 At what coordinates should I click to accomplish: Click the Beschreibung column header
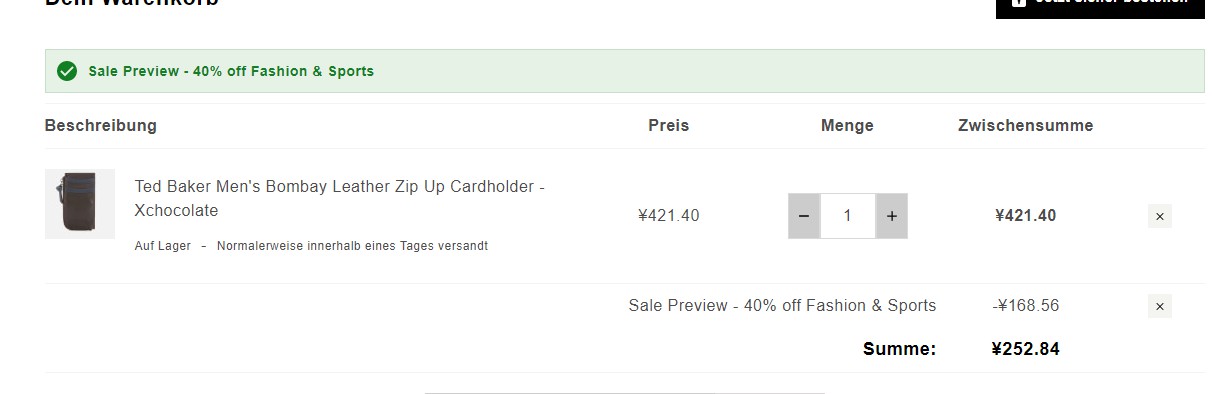pyautogui.click(x=101, y=125)
